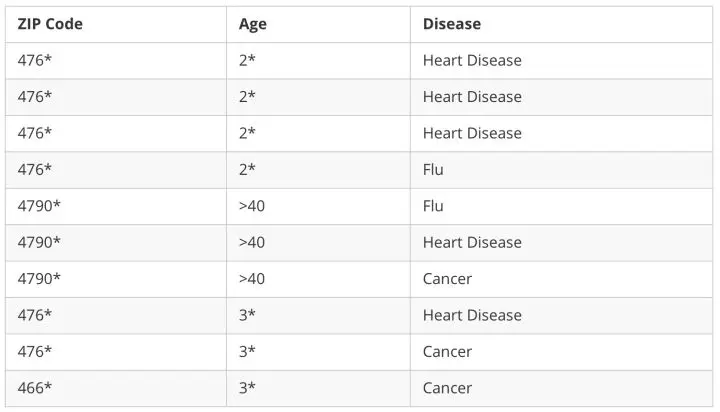Click Cancer in the 466* row
This screenshot has width=720, height=412.
[447, 388]
